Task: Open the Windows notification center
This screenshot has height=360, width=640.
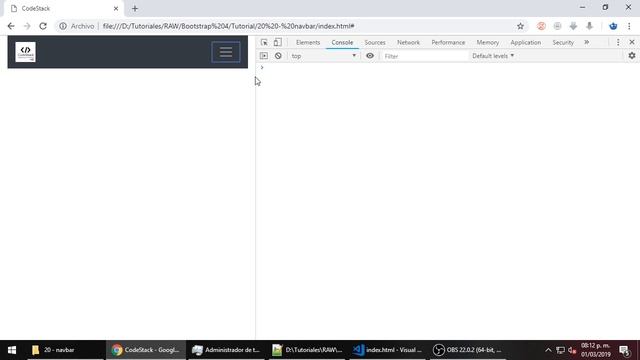Action: point(624,350)
